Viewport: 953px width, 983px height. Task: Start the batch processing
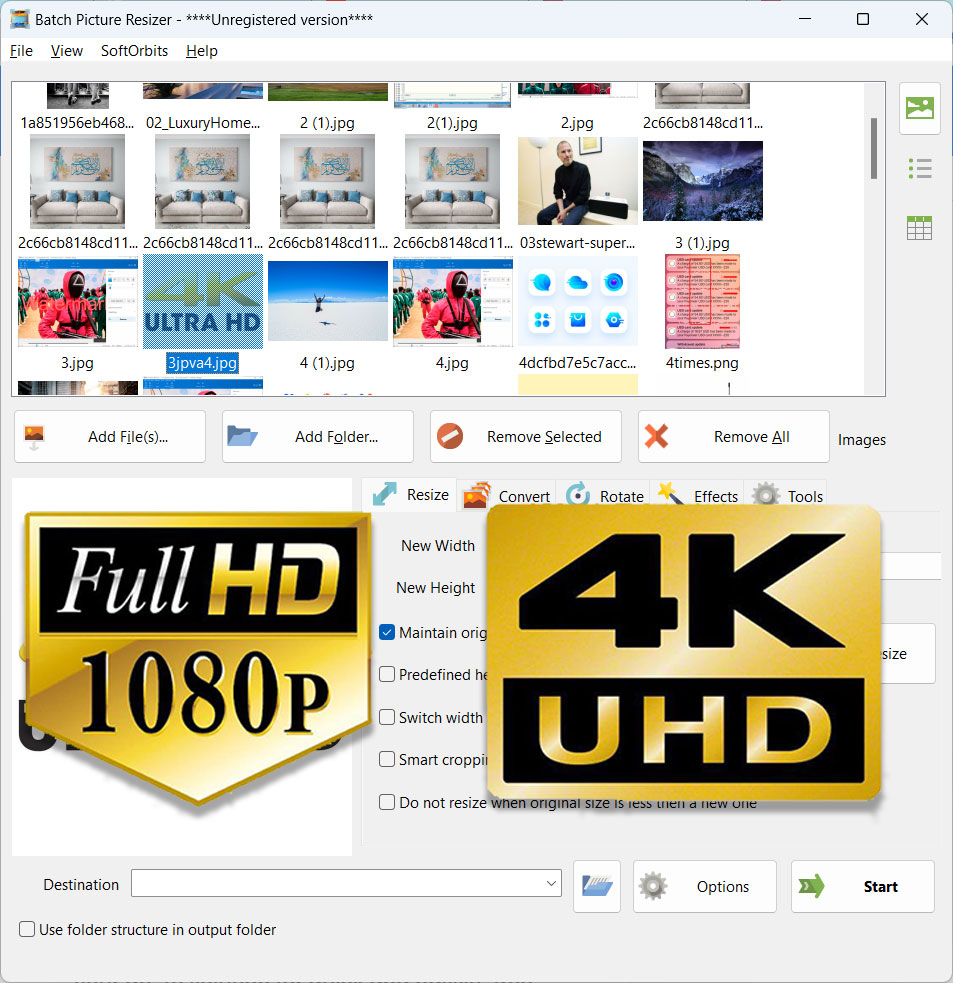[863, 886]
